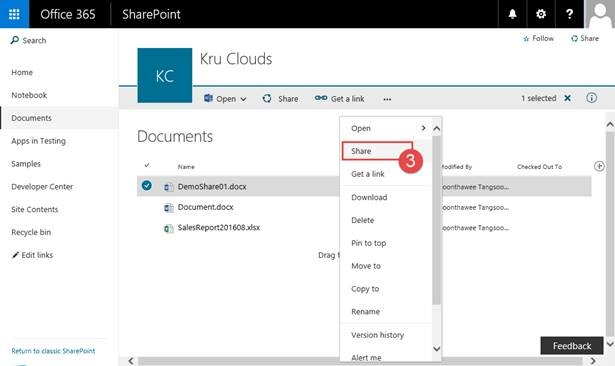The height and width of the screenshot is (366, 615).
Task: Open the DemoShare01.docx file name
Action: click(212, 187)
